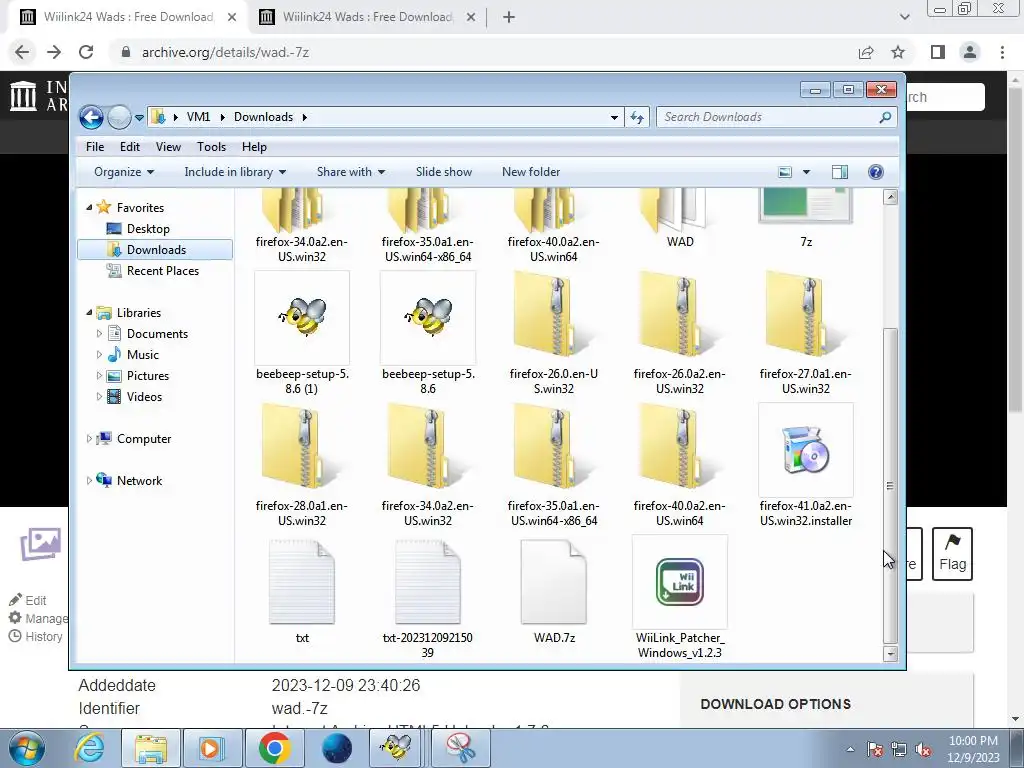Click the Chrome reload button
The width and height of the screenshot is (1024, 768).
click(86, 52)
